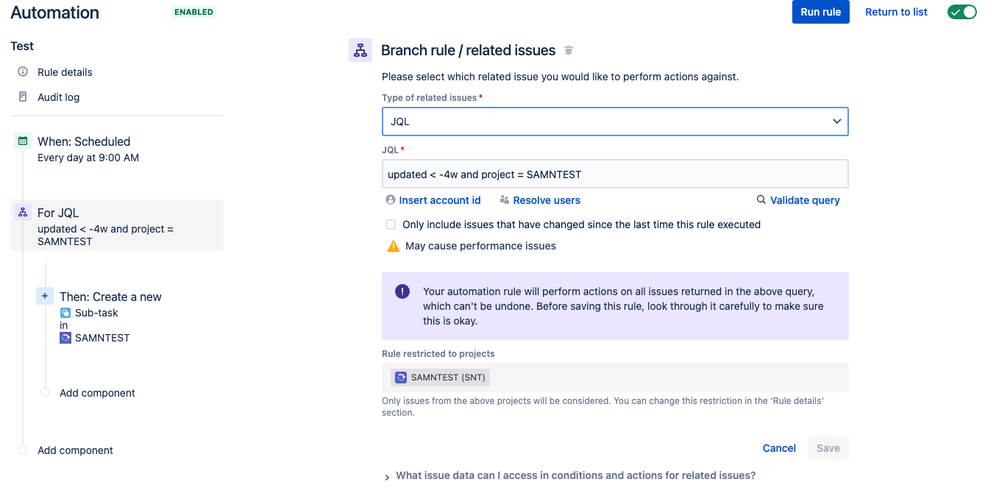Click Validate query link
999x499 pixels.
click(x=805, y=200)
